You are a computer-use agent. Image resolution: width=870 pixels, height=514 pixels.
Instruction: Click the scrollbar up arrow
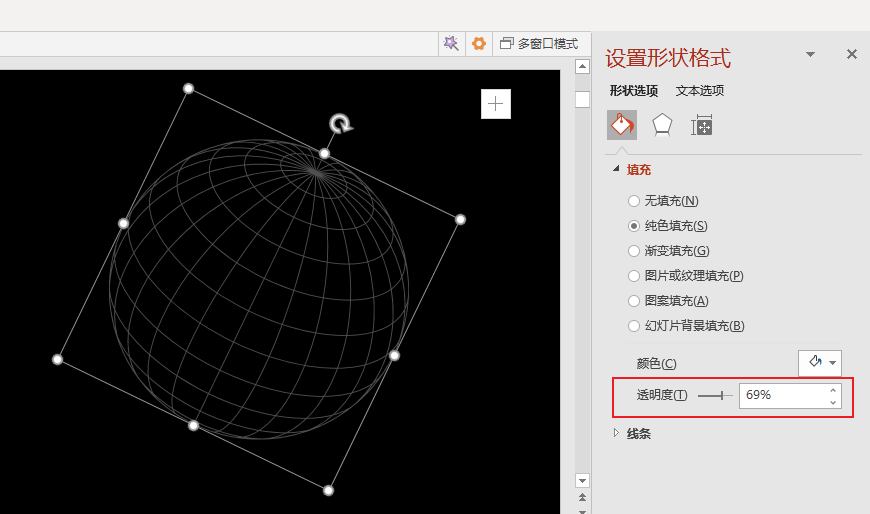(x=582, y=67)
